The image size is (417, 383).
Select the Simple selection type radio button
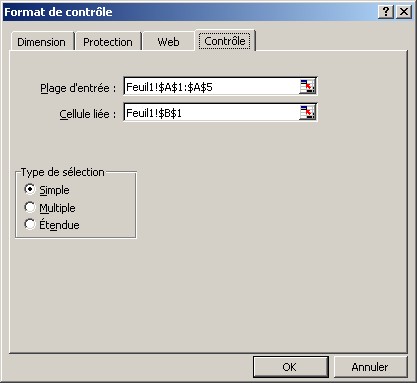coord(30,189)
